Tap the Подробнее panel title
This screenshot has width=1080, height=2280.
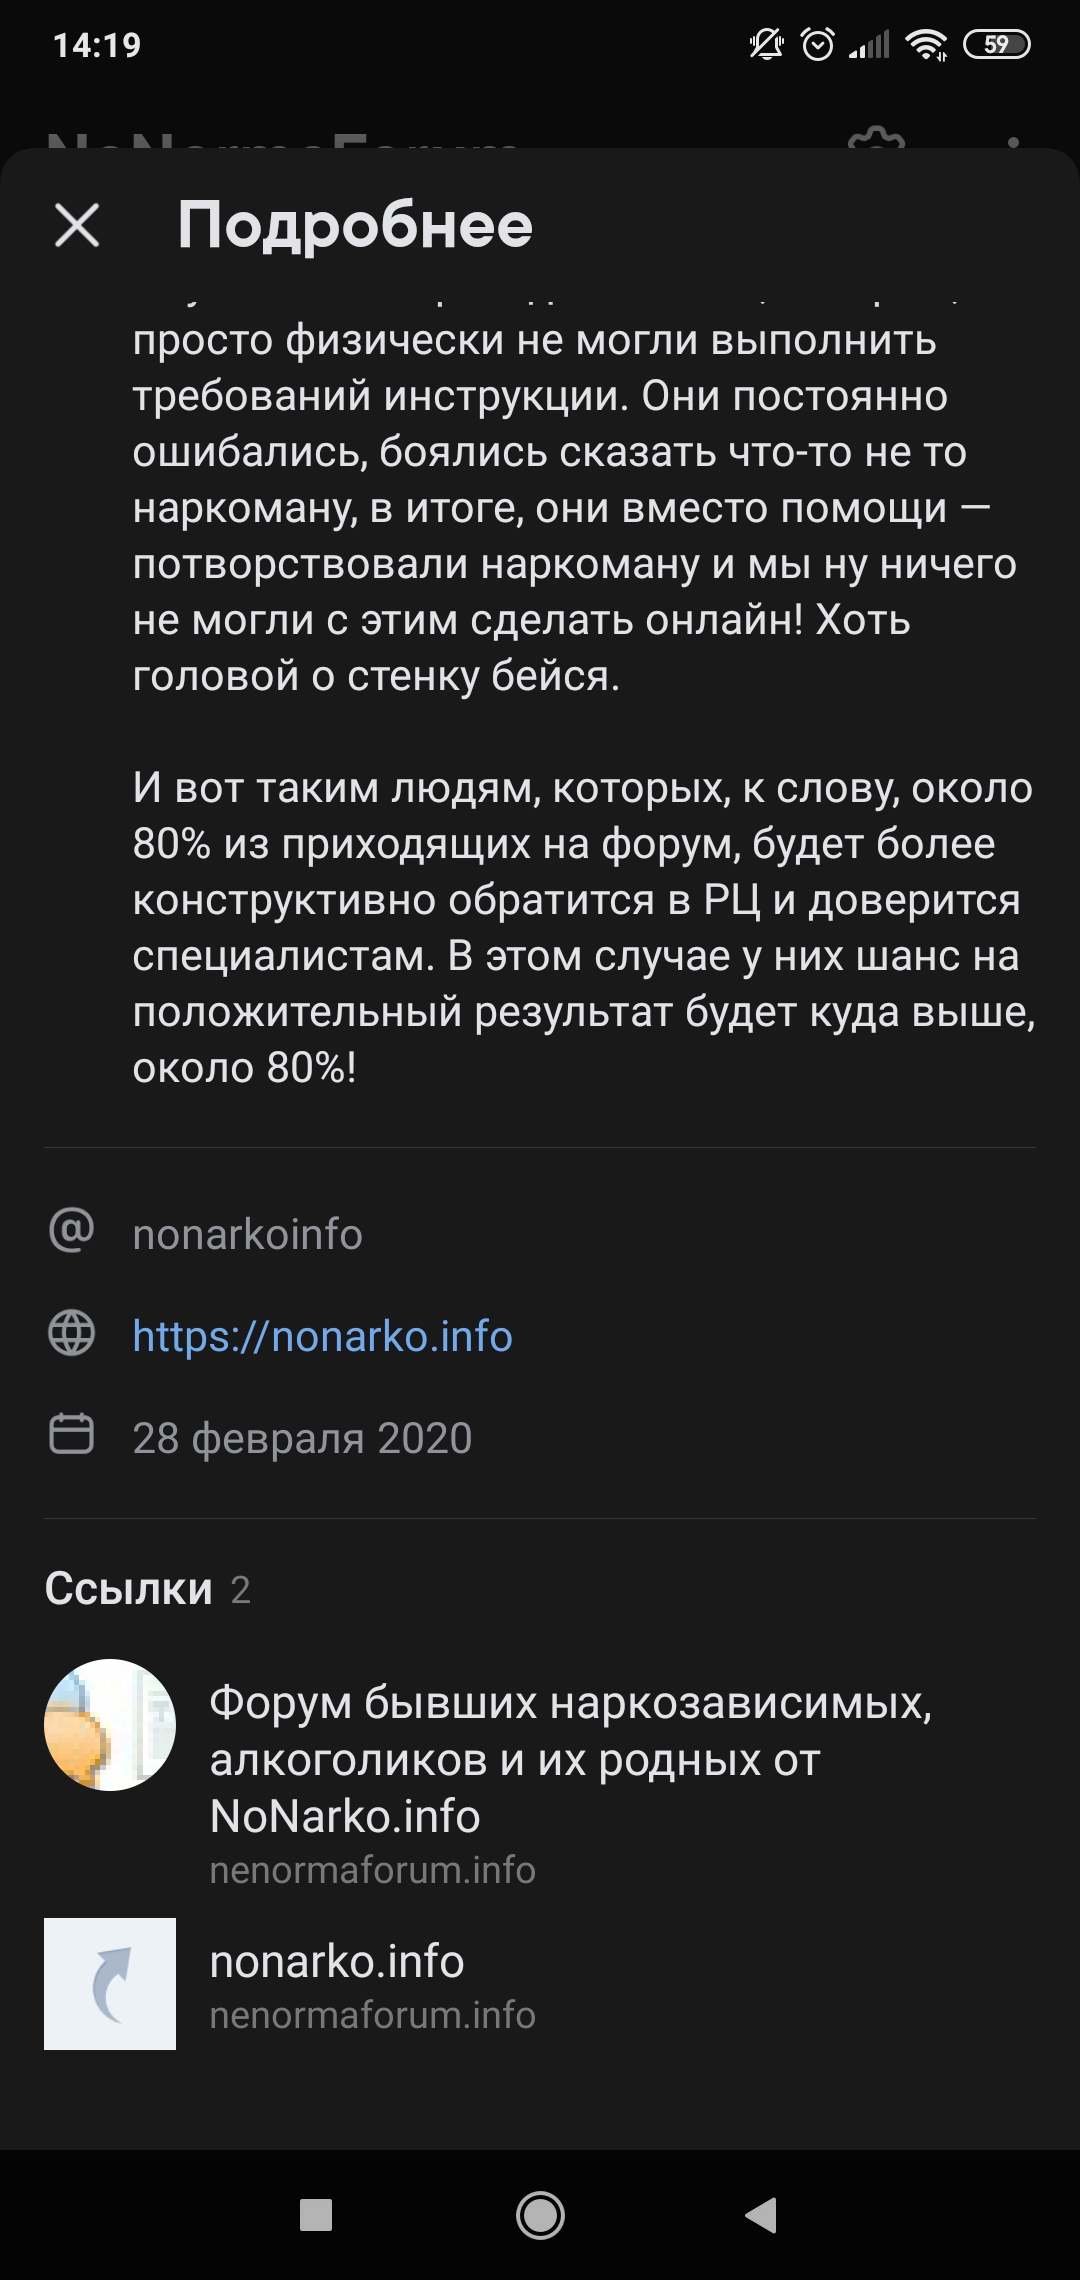click(x=355, y=225)
